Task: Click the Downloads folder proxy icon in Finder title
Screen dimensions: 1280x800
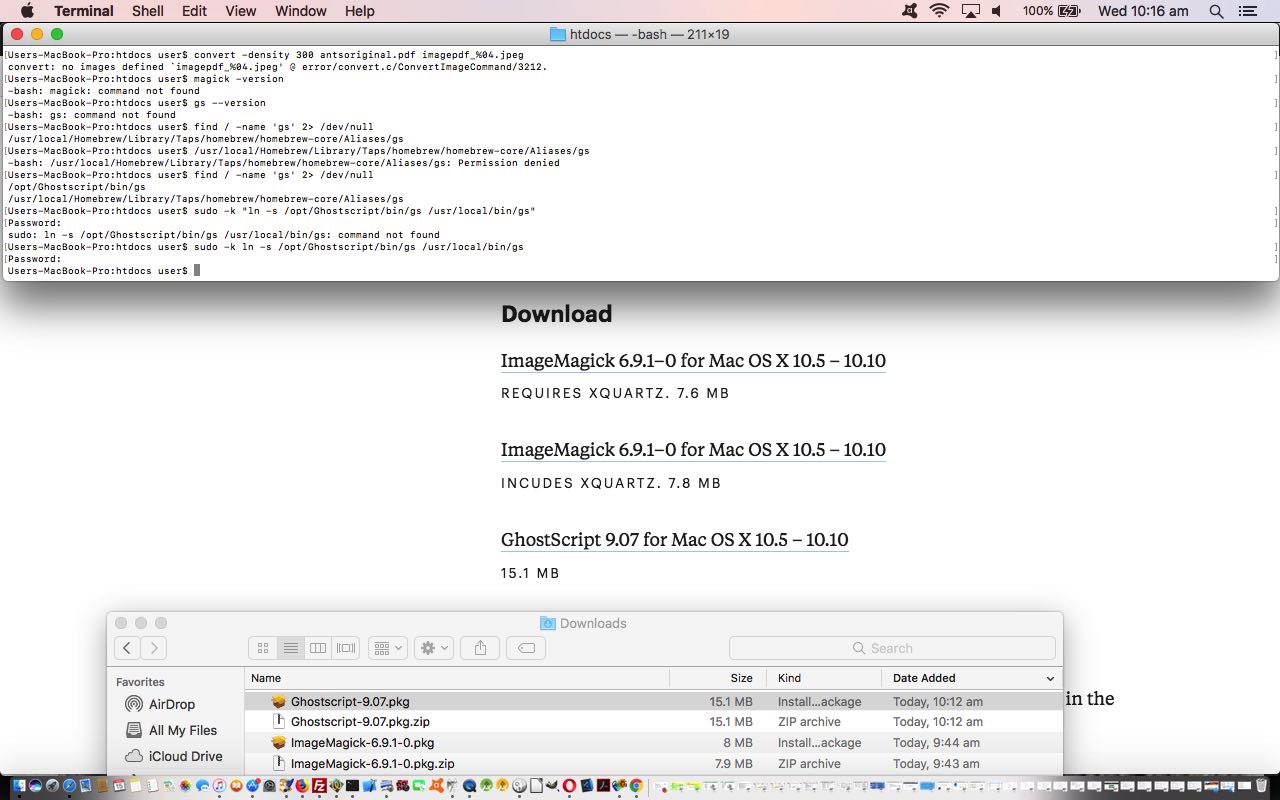Action: 547,623
